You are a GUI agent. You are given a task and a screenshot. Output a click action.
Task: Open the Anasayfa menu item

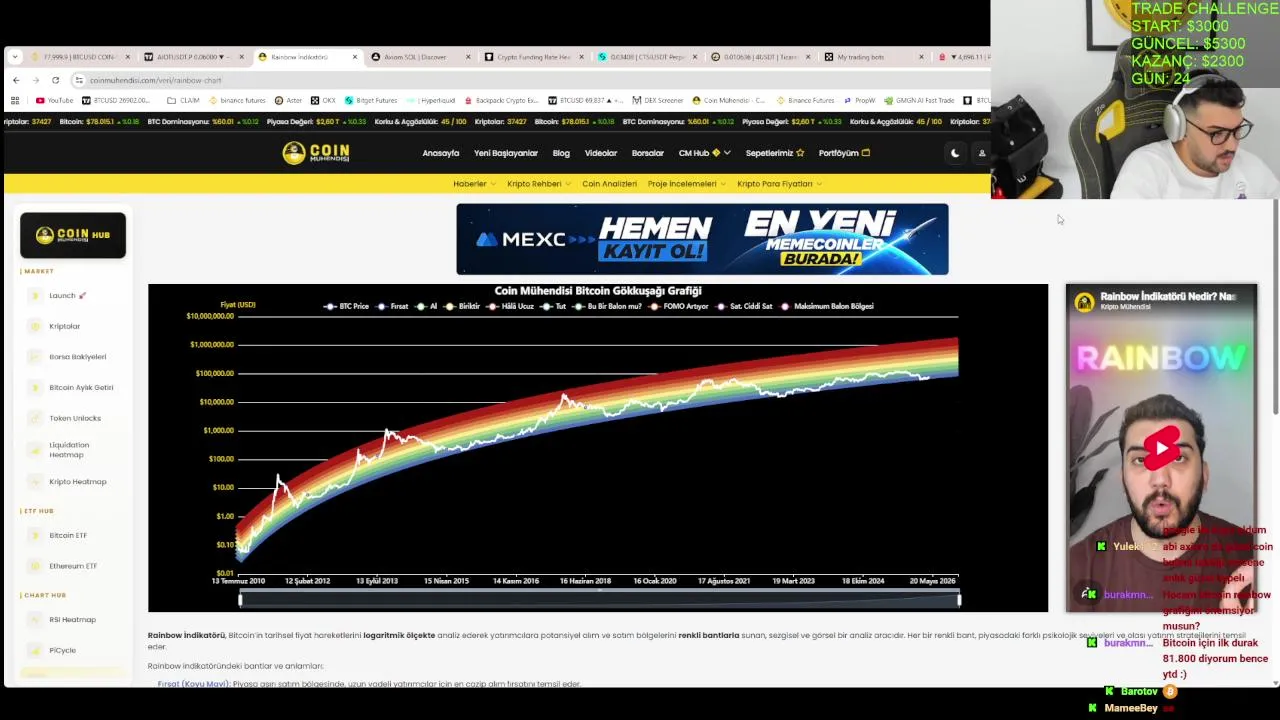441,153
